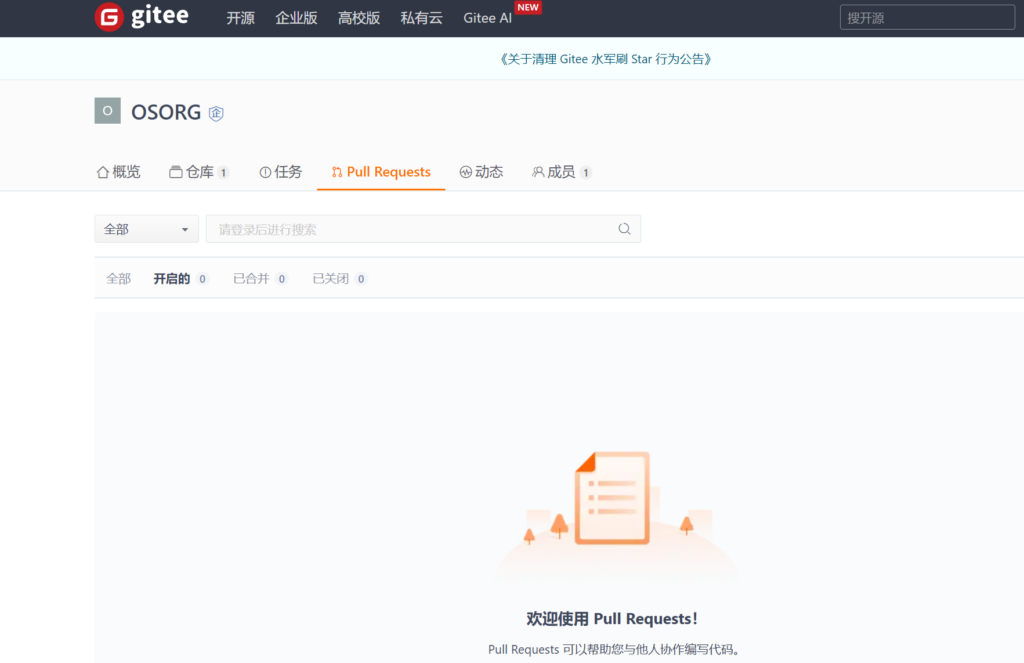Open the 开源 menu item
Viewport: 1024px width, 663px height.
tap(240, 18)
